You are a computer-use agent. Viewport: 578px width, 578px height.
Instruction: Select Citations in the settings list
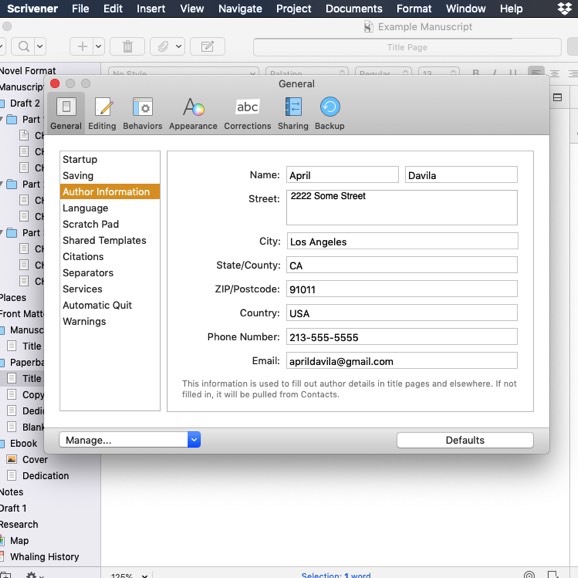(110, 257)
